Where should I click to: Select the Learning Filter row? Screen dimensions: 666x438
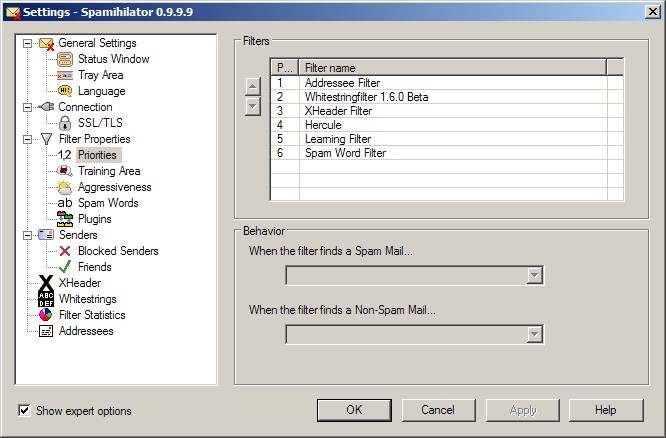[x=447, y=139]
